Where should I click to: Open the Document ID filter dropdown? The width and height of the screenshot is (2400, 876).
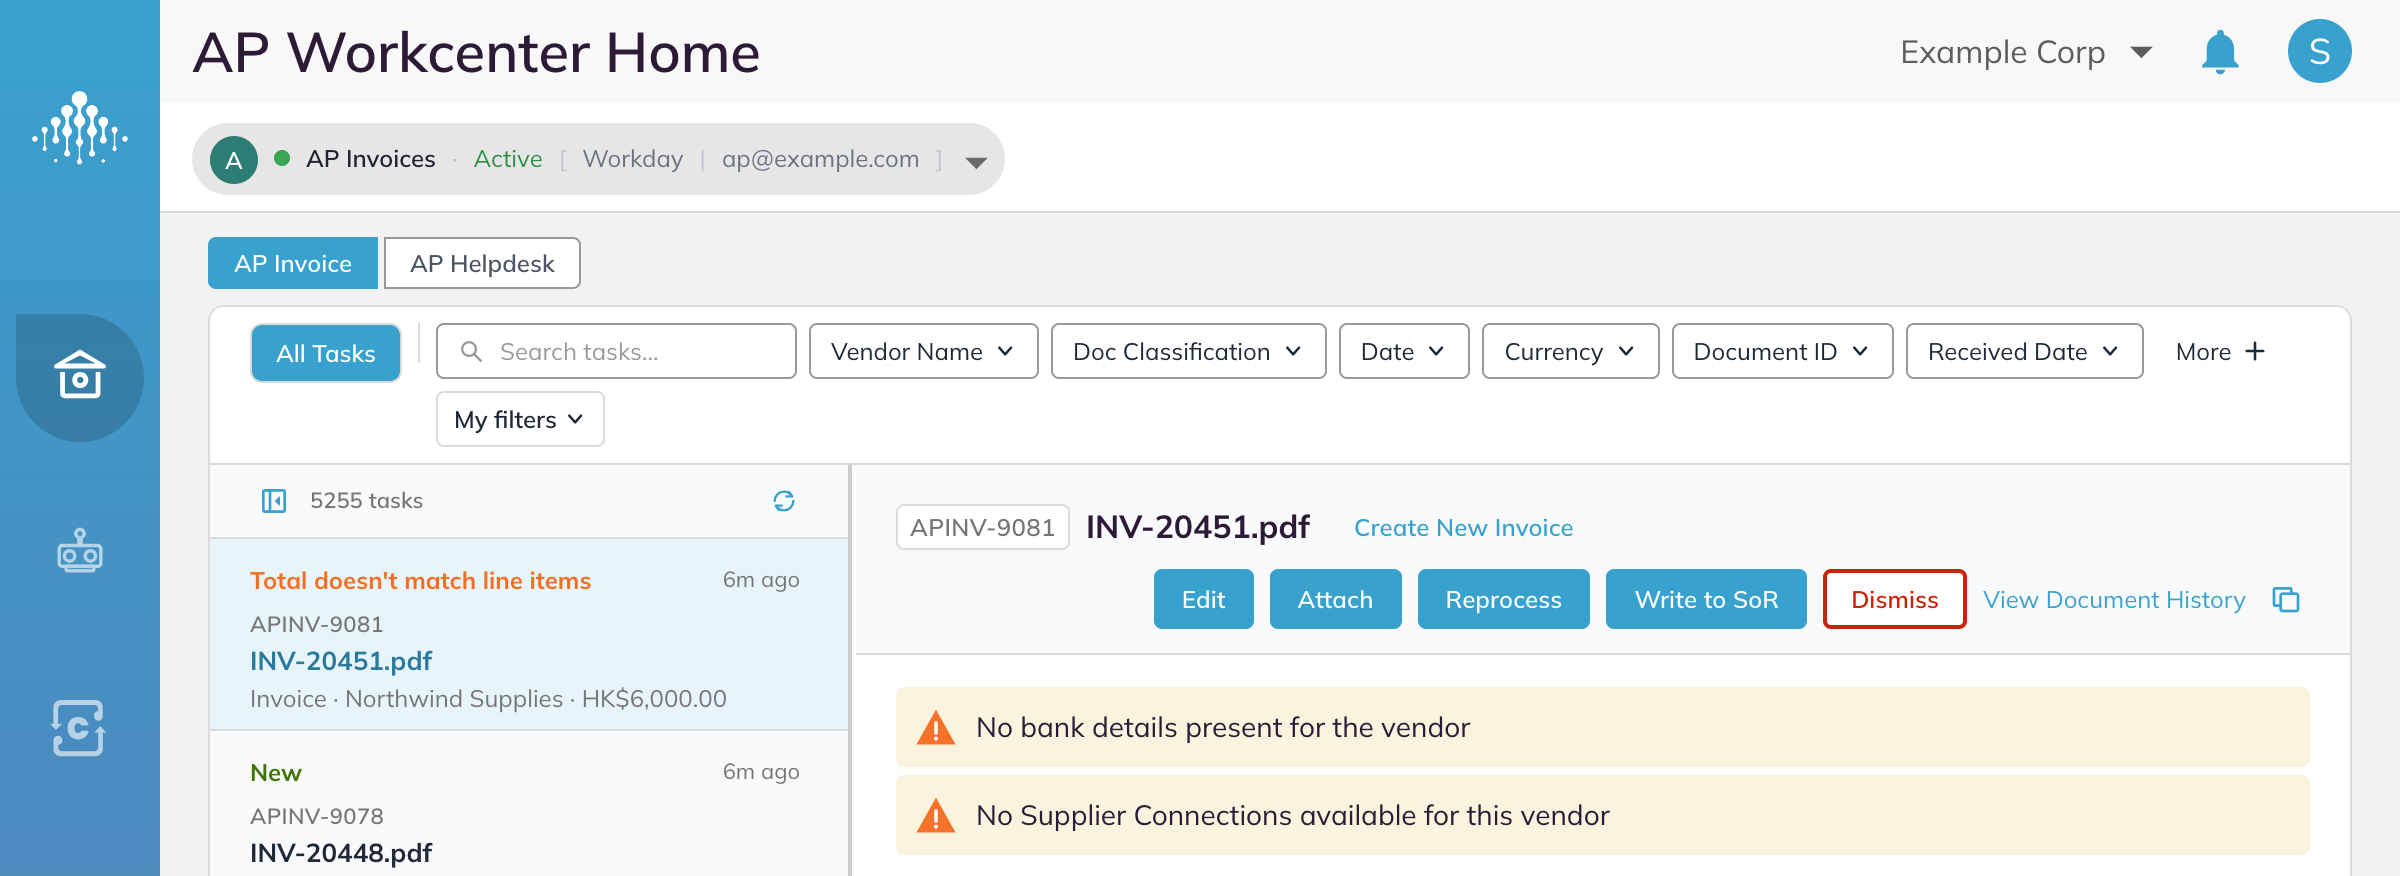tap(1783, 351)
